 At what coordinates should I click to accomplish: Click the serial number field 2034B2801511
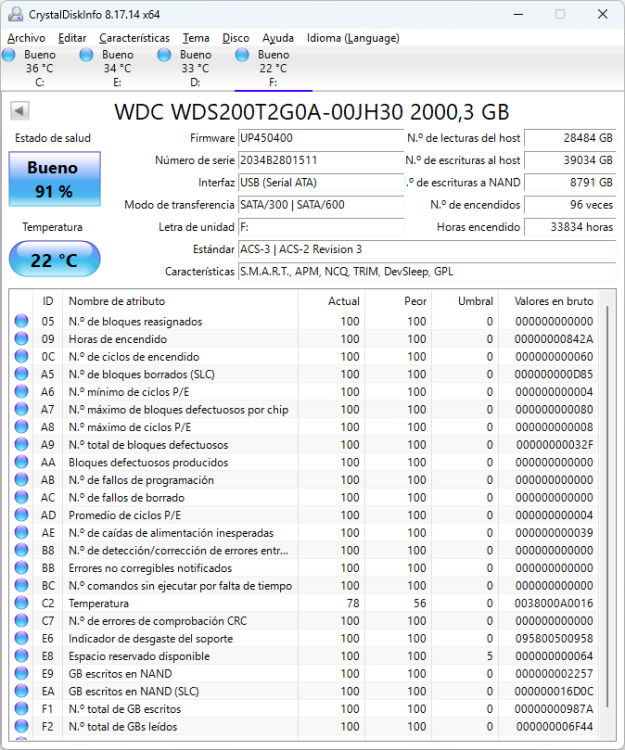click(321, 160)
